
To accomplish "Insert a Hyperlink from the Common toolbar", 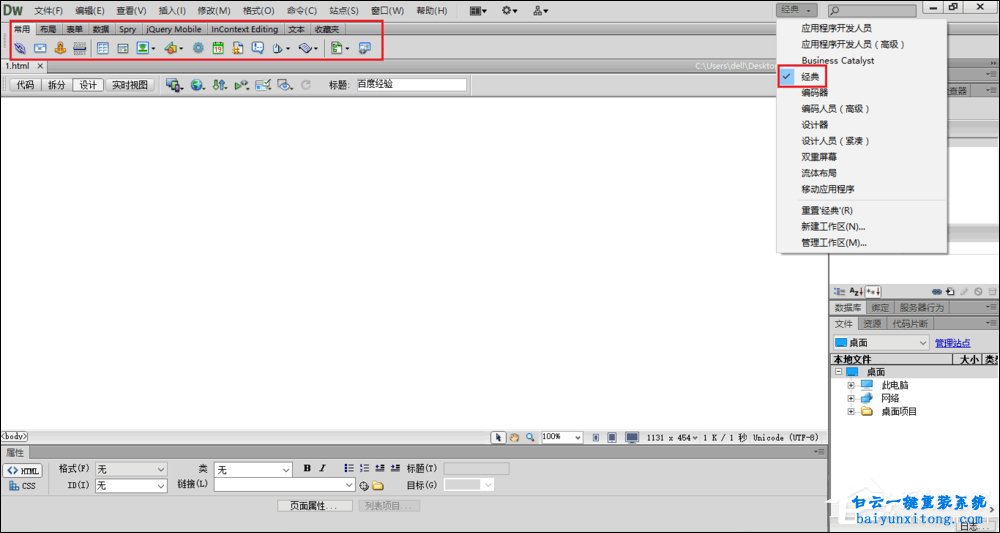I will pyautogui.click(x=20, y=48).
